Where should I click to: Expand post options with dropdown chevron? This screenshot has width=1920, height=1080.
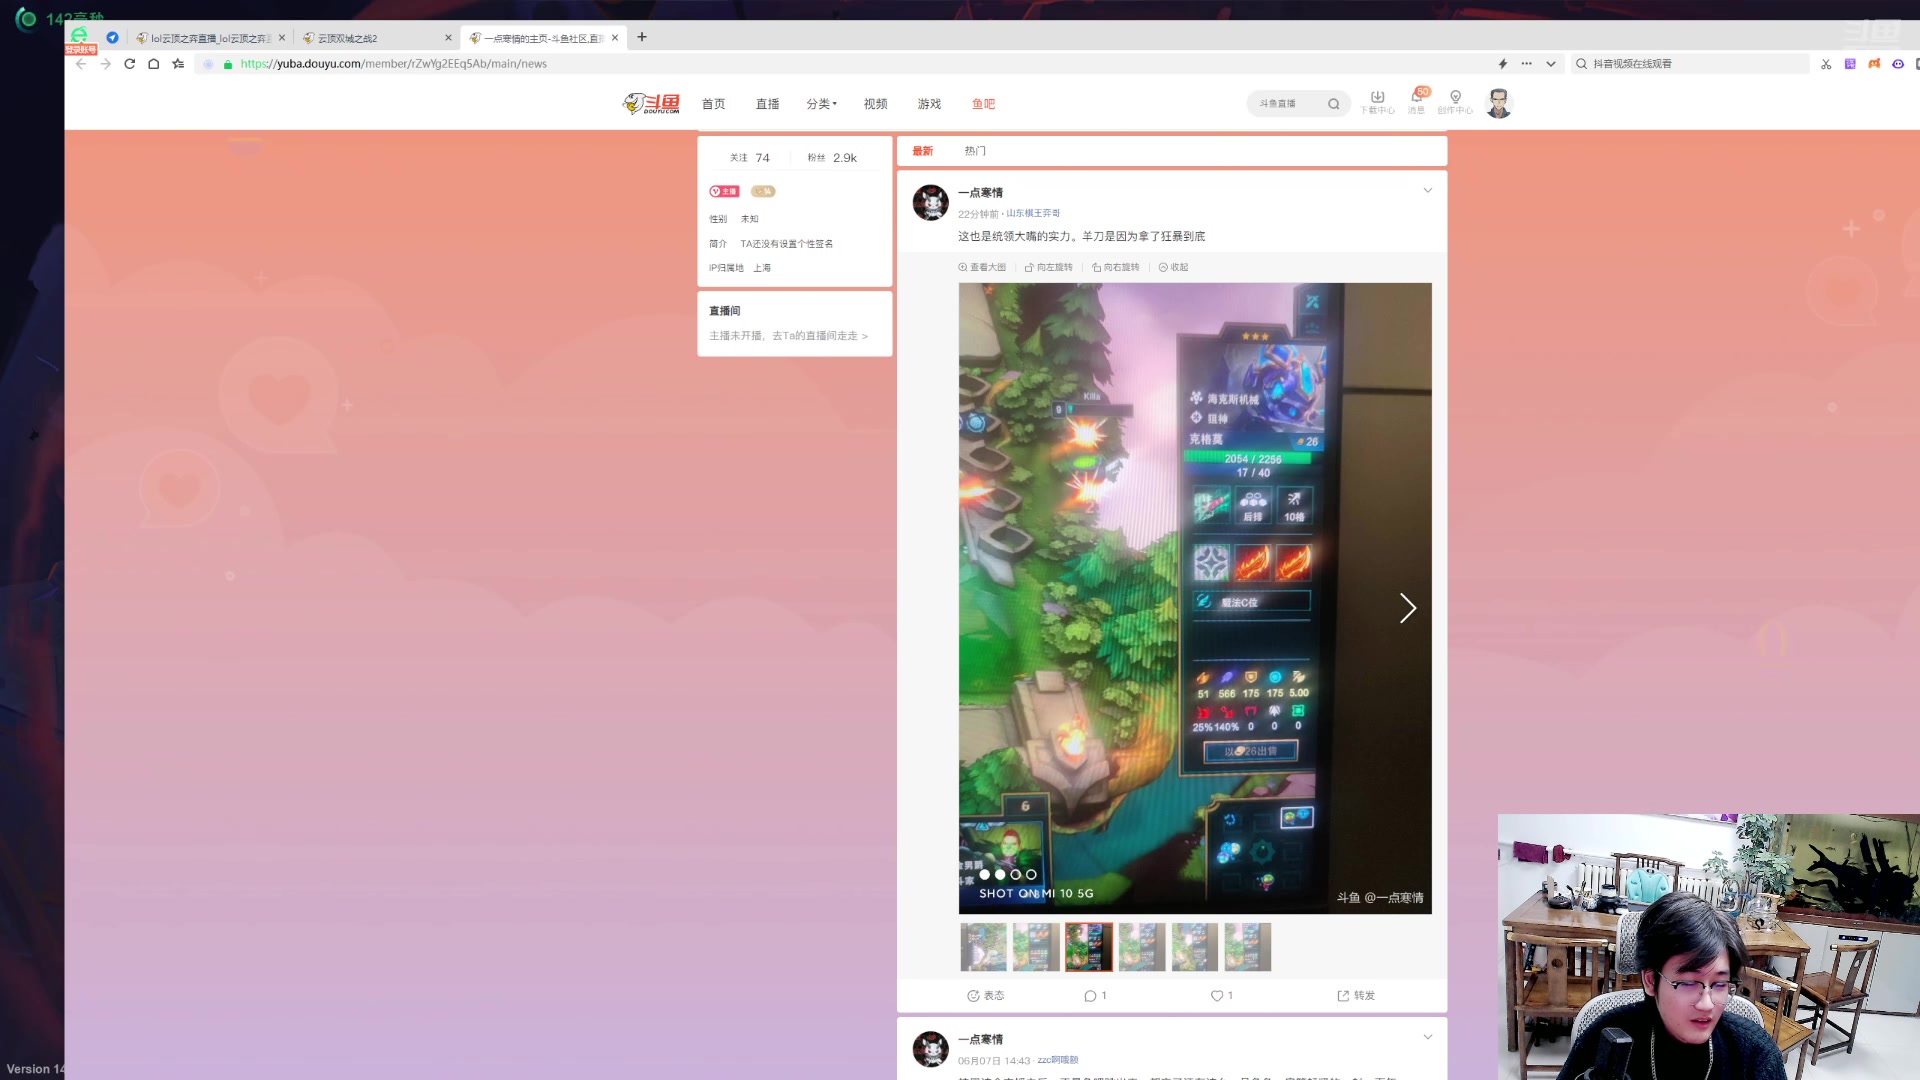1428,190
